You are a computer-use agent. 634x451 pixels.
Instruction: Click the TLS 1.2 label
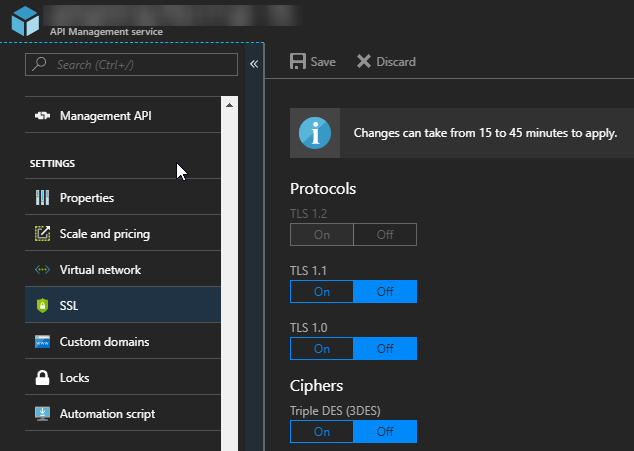309,214
